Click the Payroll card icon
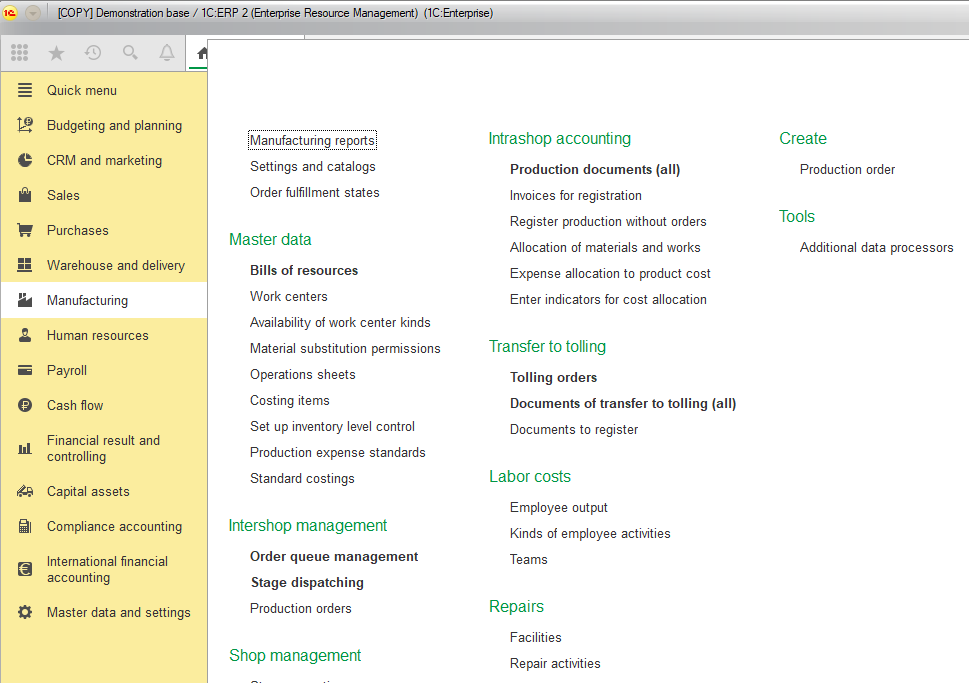This screenshot has height=683, width=969. (x=25, y=370)
